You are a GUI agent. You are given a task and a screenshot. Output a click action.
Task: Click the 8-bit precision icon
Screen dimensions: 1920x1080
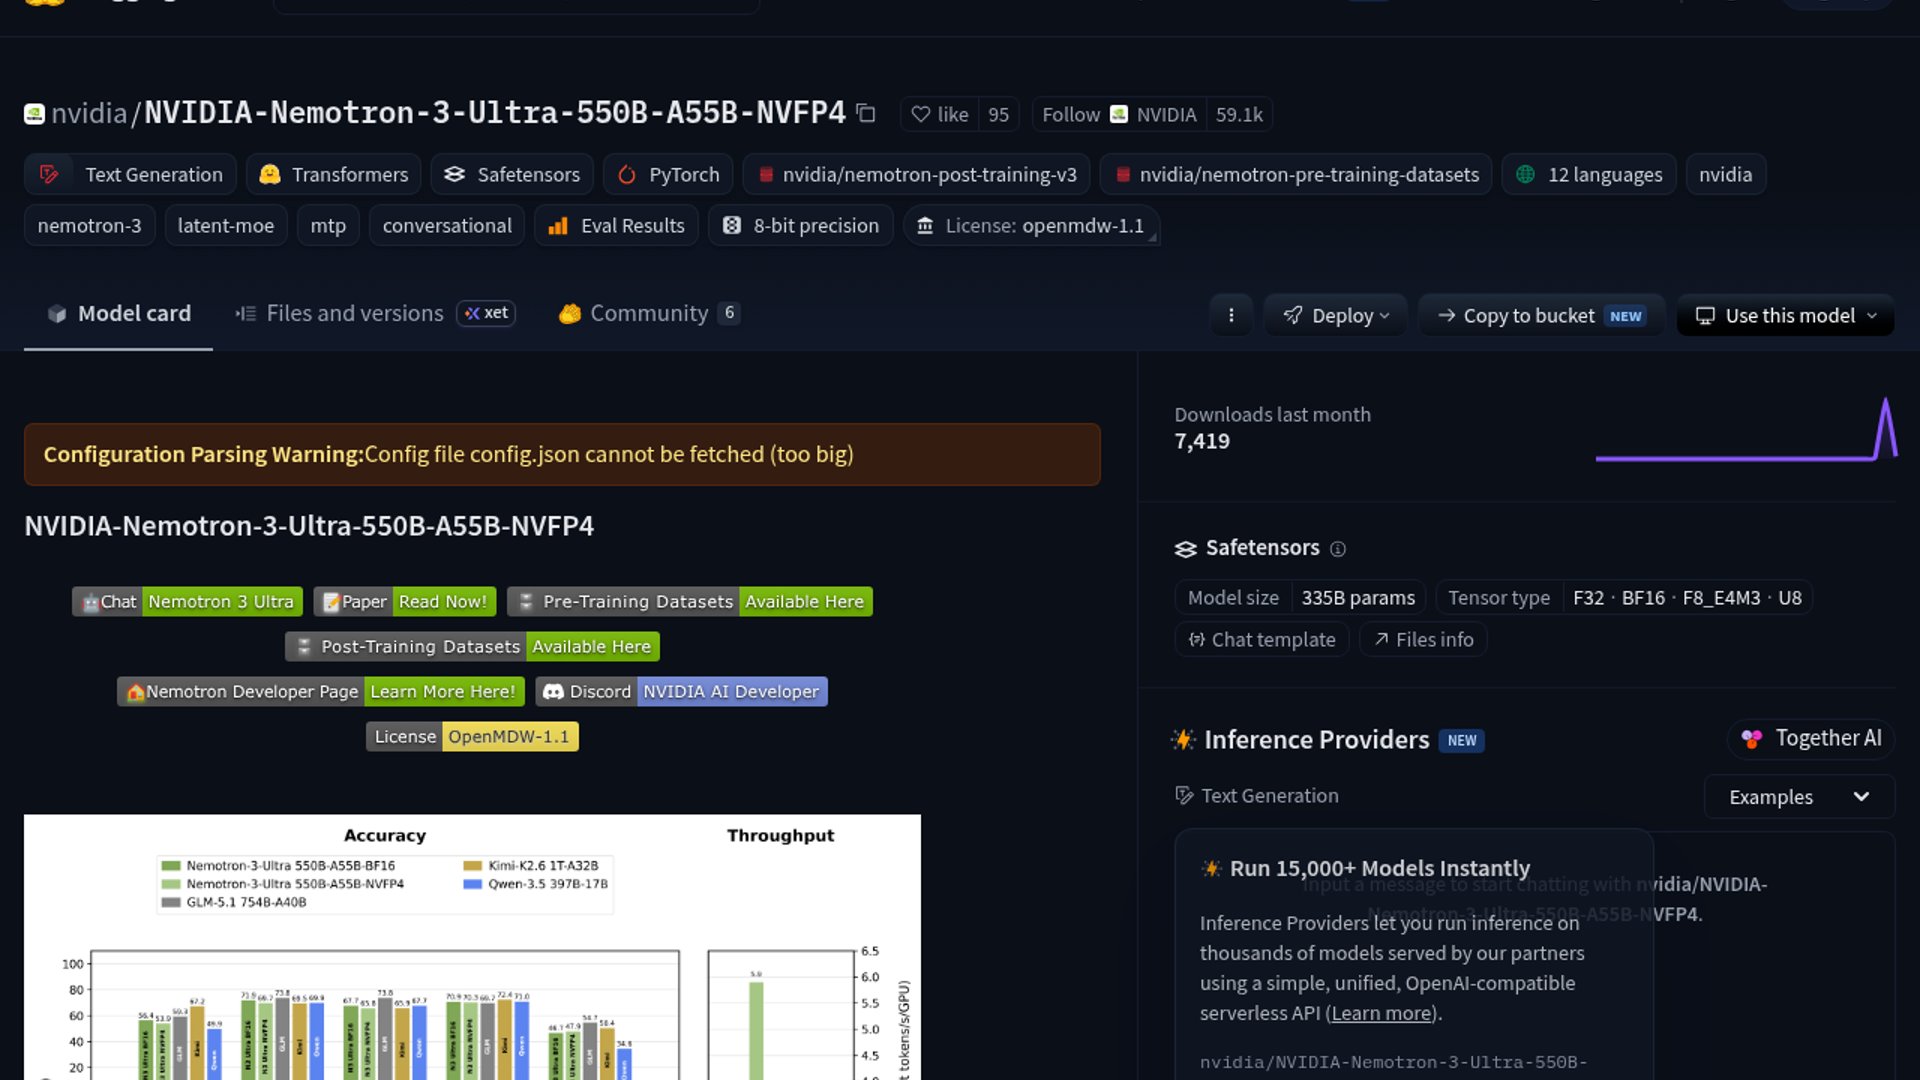(732, 226)
